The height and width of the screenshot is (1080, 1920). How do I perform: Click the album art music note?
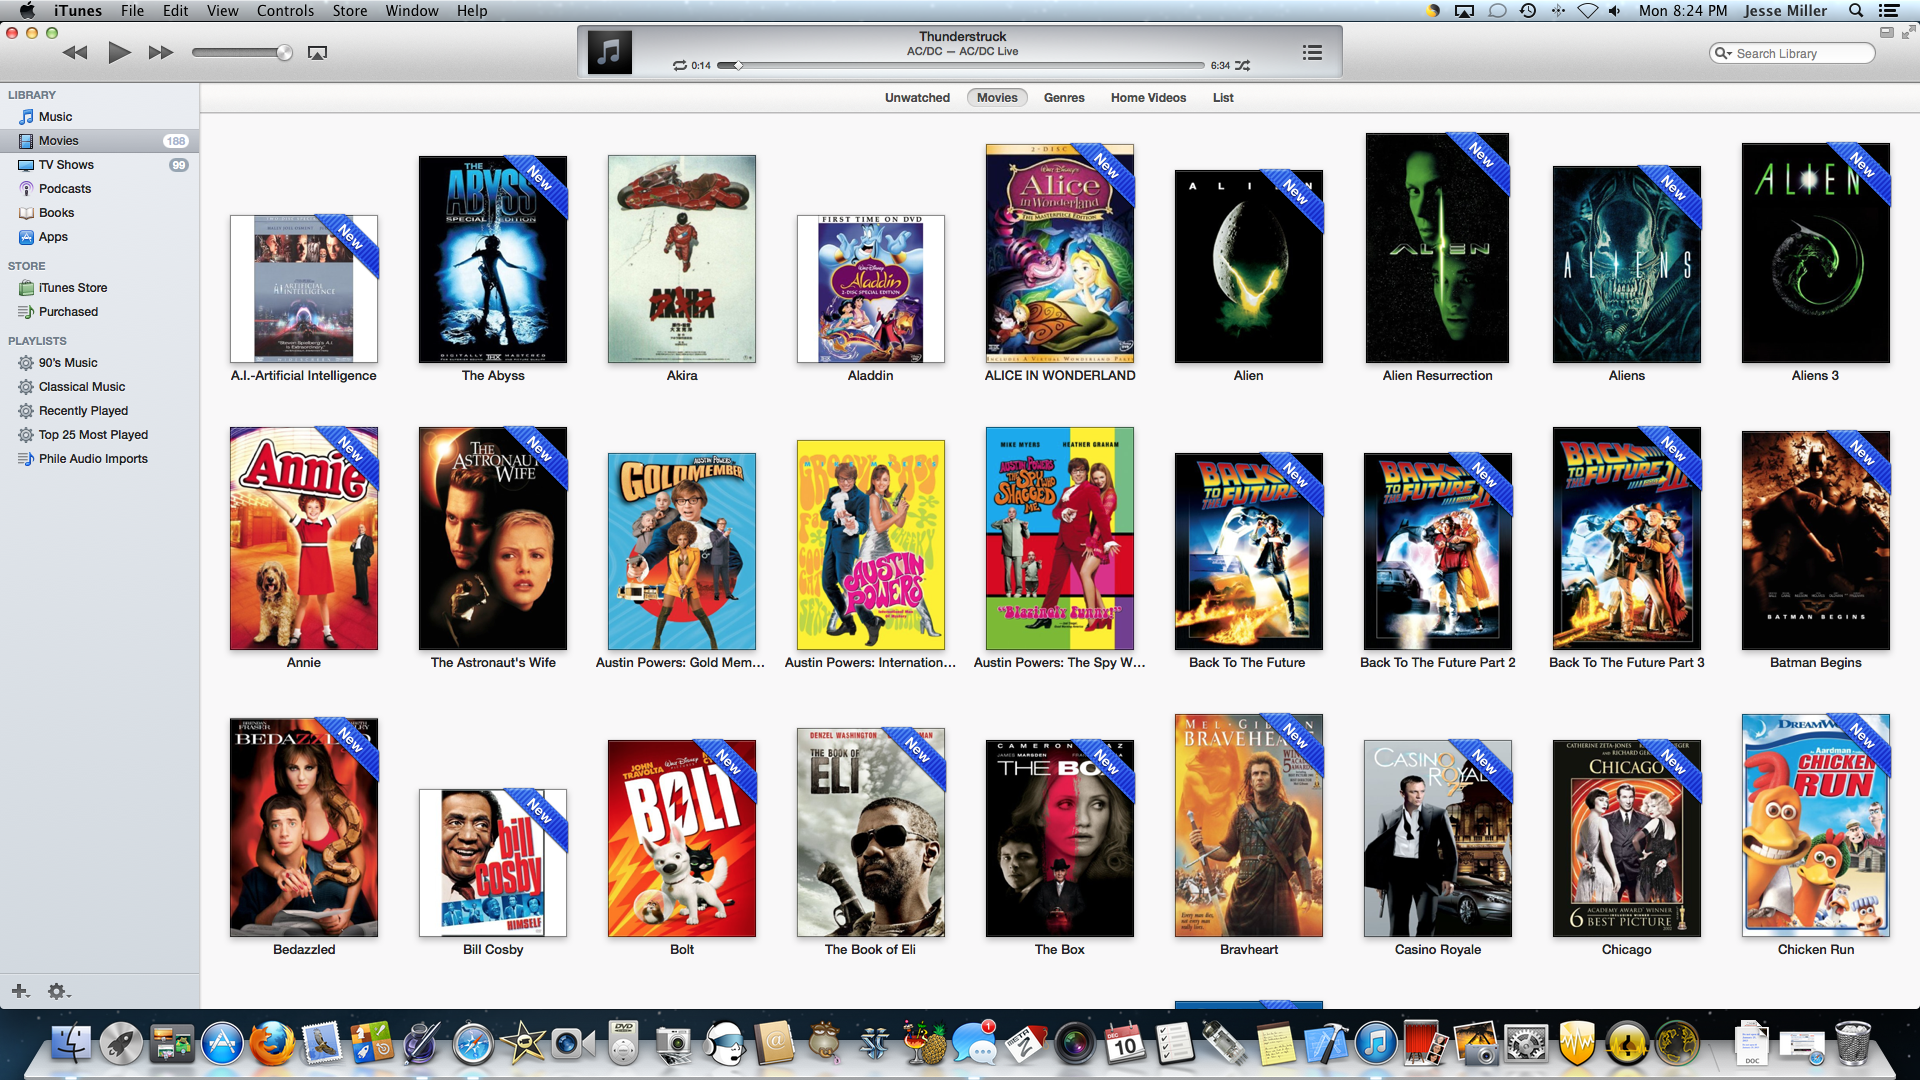610,52
